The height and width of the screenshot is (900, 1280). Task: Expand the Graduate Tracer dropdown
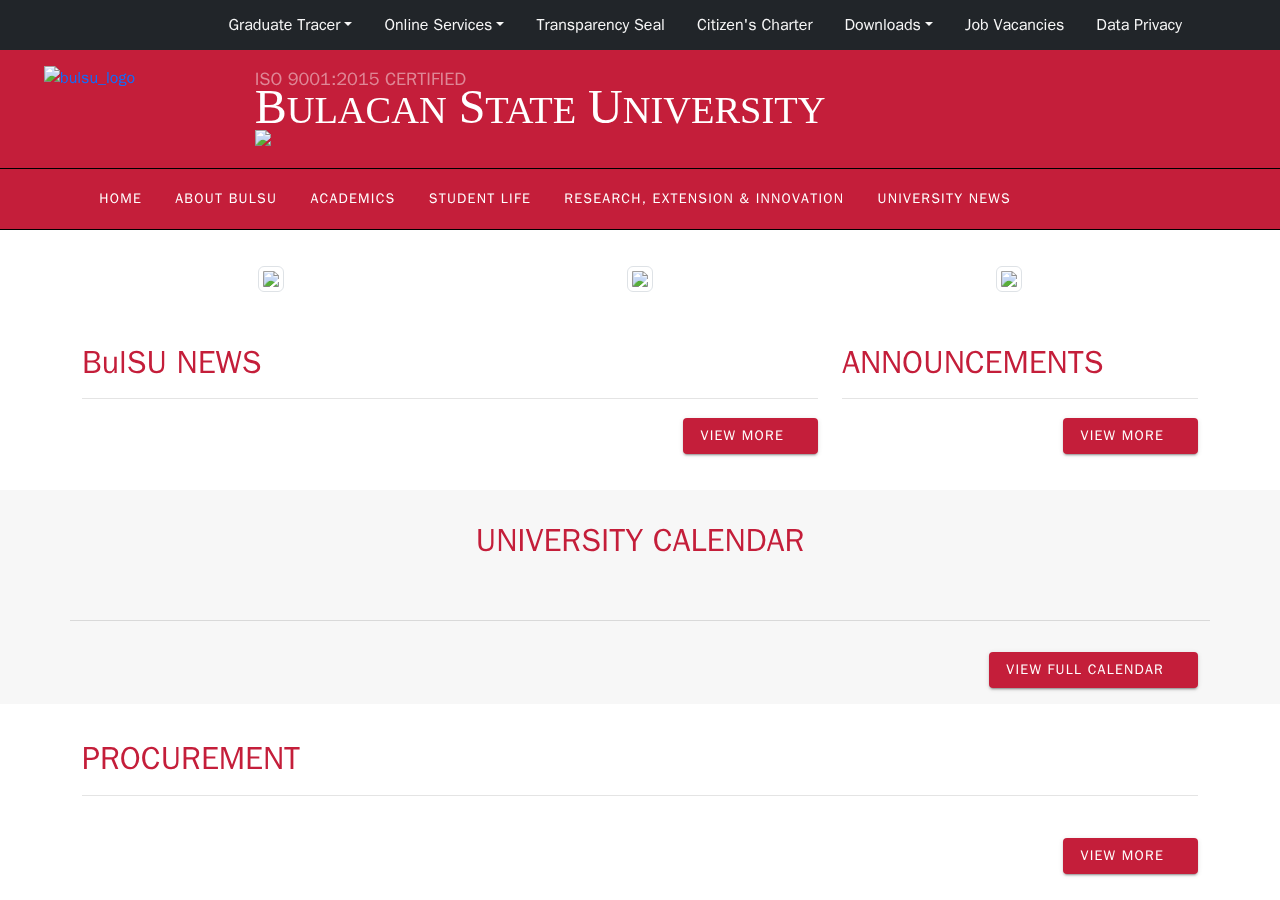coord(290,25)
